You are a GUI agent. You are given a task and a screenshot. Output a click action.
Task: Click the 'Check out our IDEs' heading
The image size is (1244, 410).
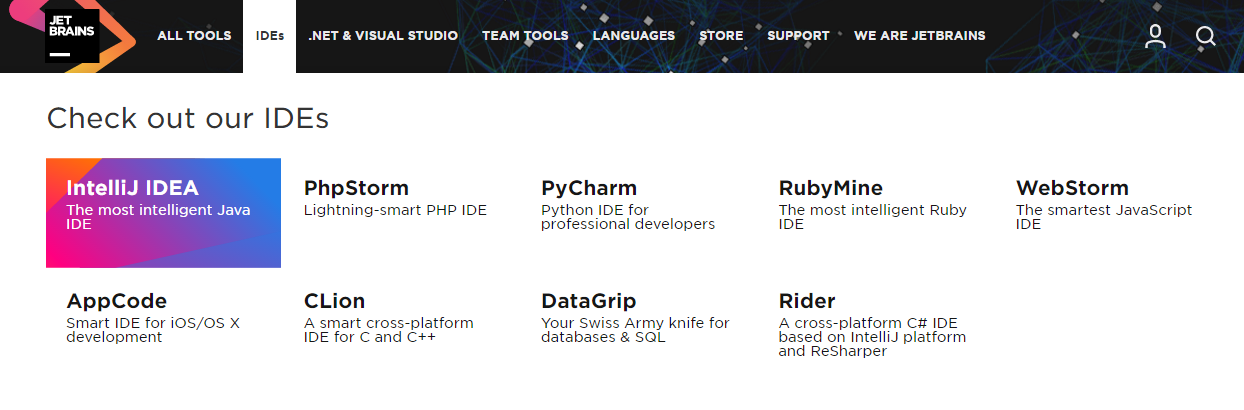[x=188, y=118]
